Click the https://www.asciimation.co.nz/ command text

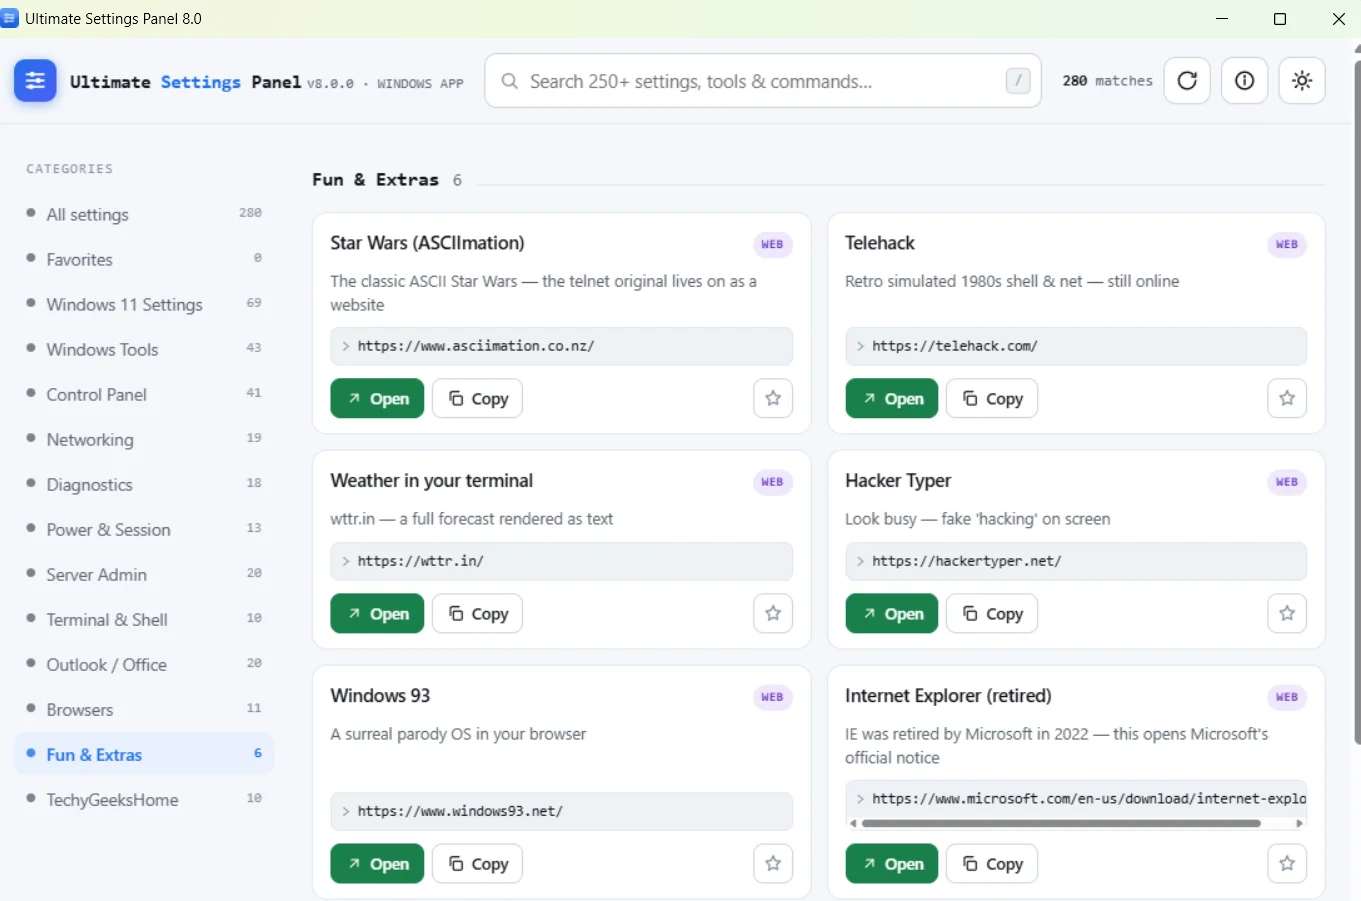[x=476, y=346]
